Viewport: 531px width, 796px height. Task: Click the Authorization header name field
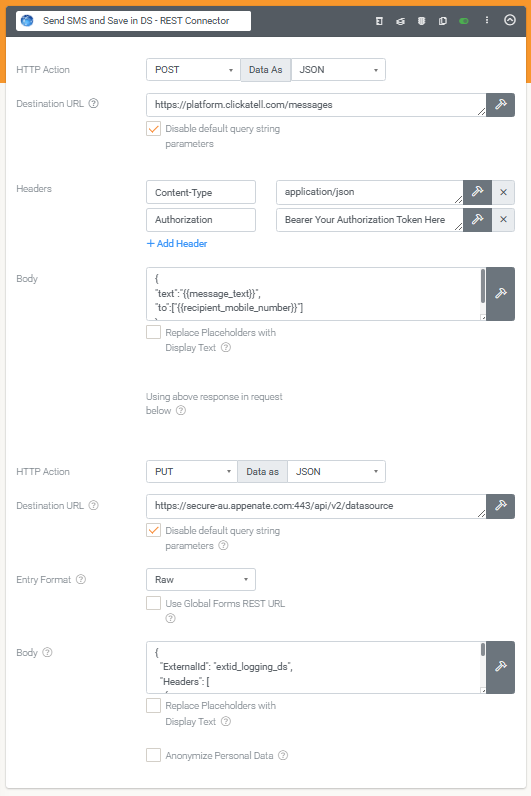(201, 220)
